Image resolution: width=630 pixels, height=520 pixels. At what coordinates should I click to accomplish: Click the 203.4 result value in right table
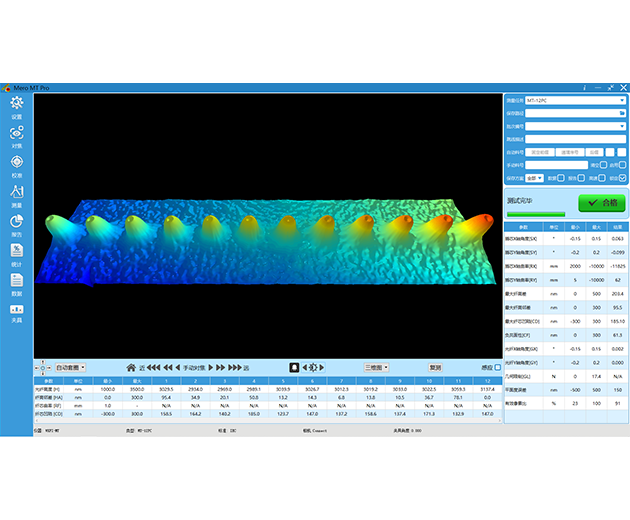click(618, 294)
